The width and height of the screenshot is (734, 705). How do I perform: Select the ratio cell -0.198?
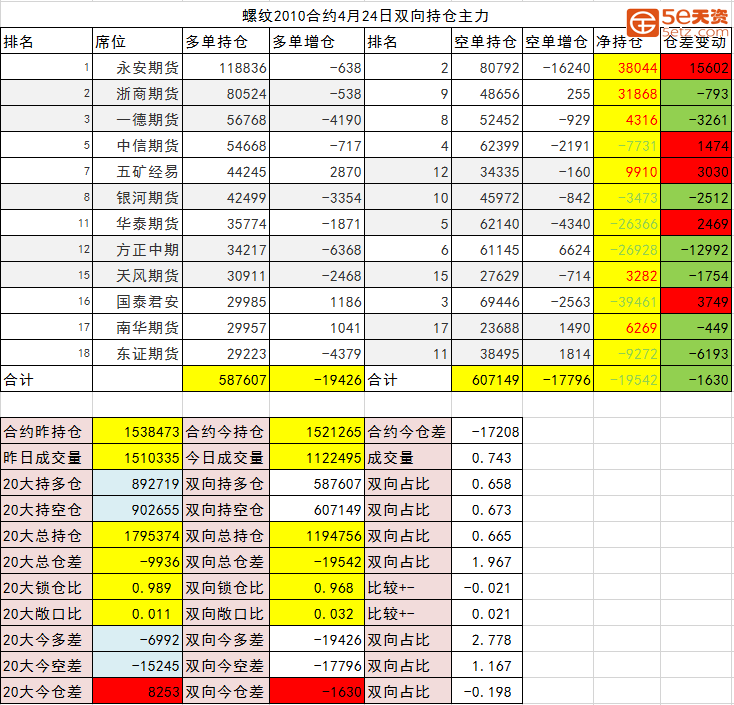tap(487, 691)
